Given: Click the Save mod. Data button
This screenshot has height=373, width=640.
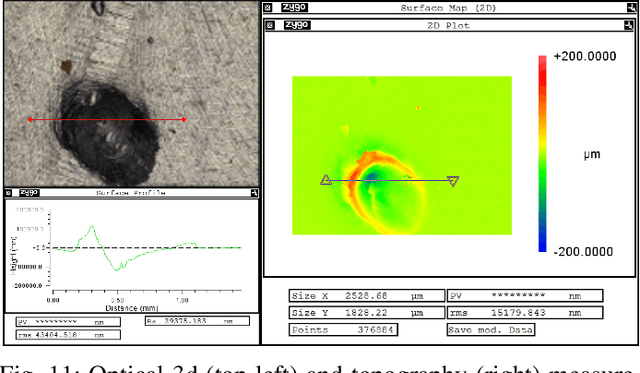Looking at the screenshot, I should [490, 330].
